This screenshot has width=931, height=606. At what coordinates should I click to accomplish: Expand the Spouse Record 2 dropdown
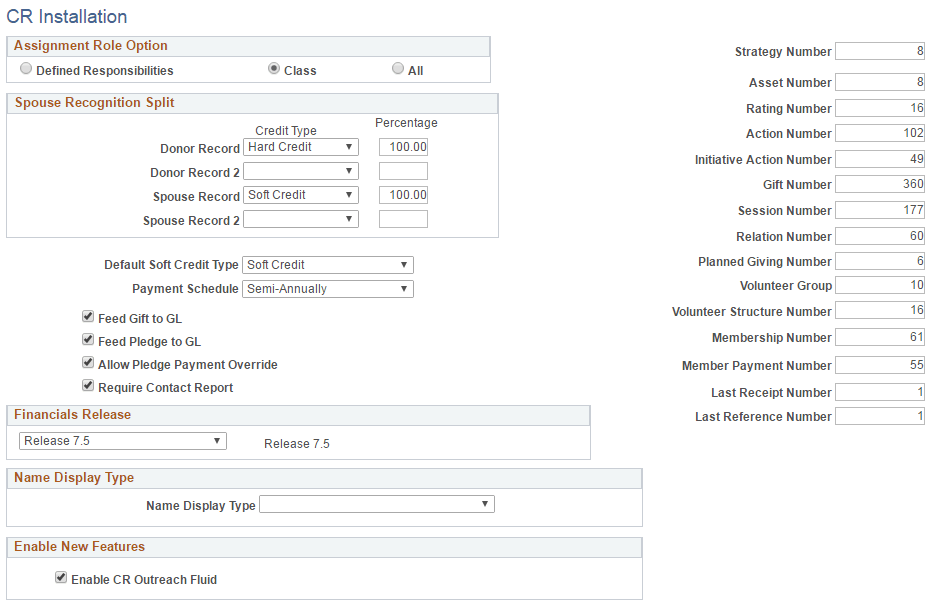tap(300, 218)
